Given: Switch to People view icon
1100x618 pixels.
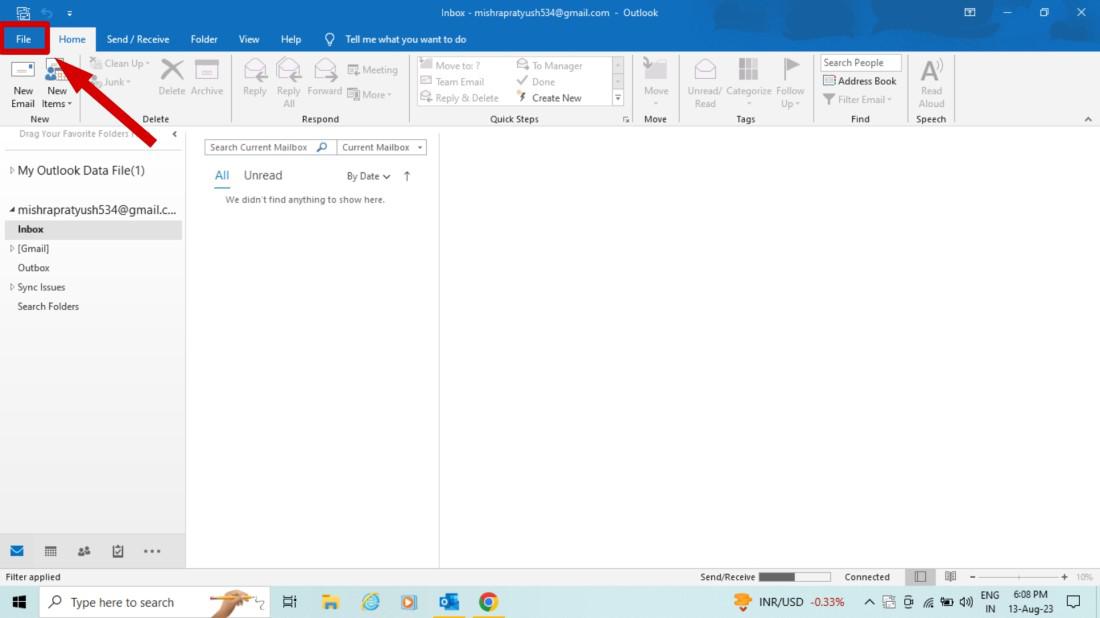Looking at the screenshot, I should (x=84, y=551).
